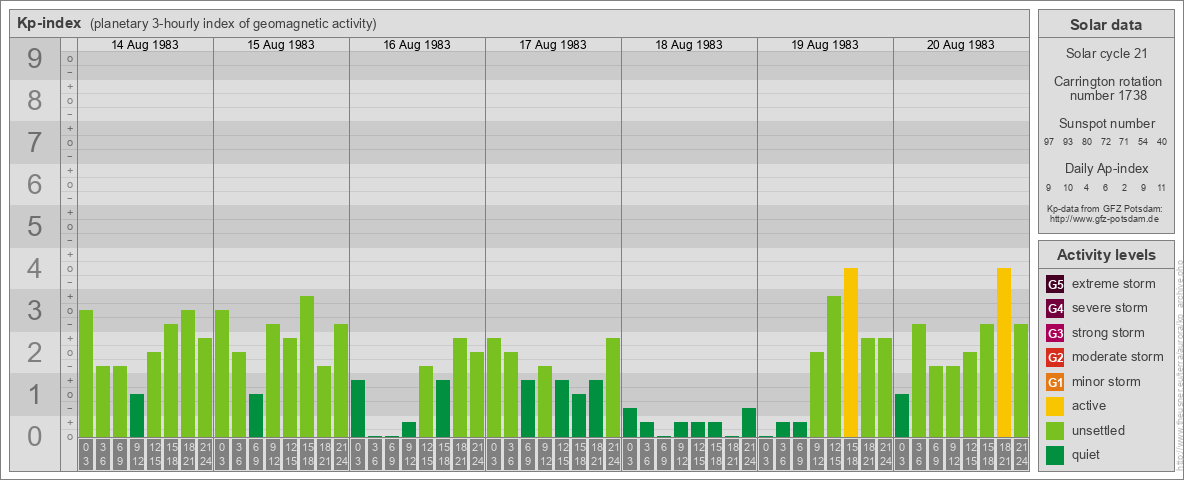The height and width of the screenshot is (480, 1184).
Task: Select the yellow active legend swatch
Action: tap(1055, 406)
